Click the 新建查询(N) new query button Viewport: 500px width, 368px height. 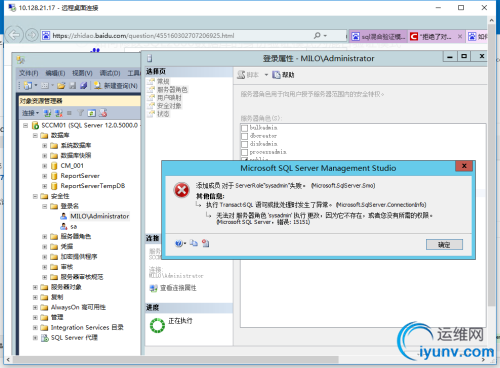(116, 86)
